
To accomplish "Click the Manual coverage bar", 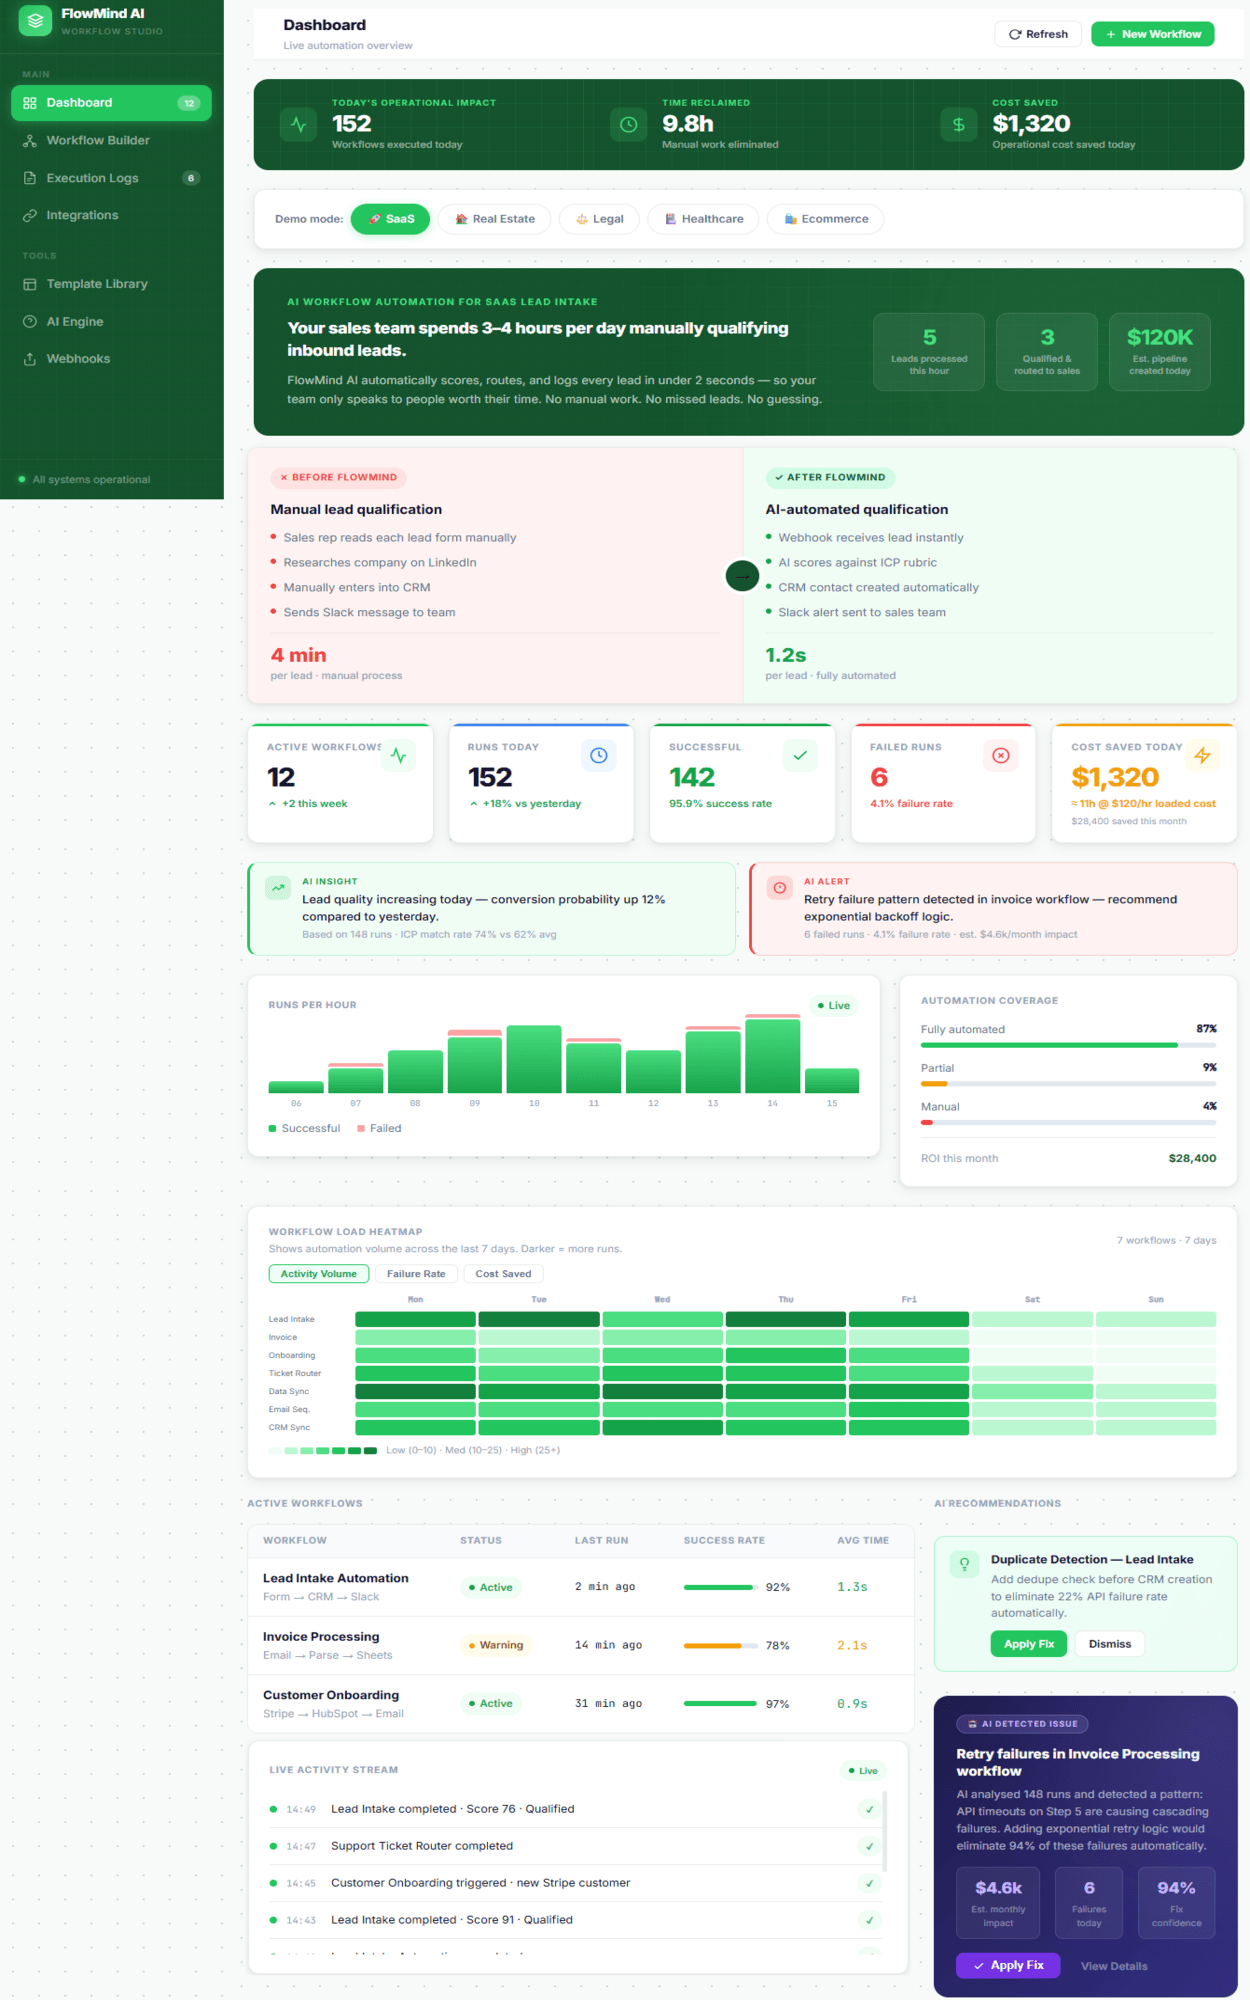I will tap(1068, 1123).
